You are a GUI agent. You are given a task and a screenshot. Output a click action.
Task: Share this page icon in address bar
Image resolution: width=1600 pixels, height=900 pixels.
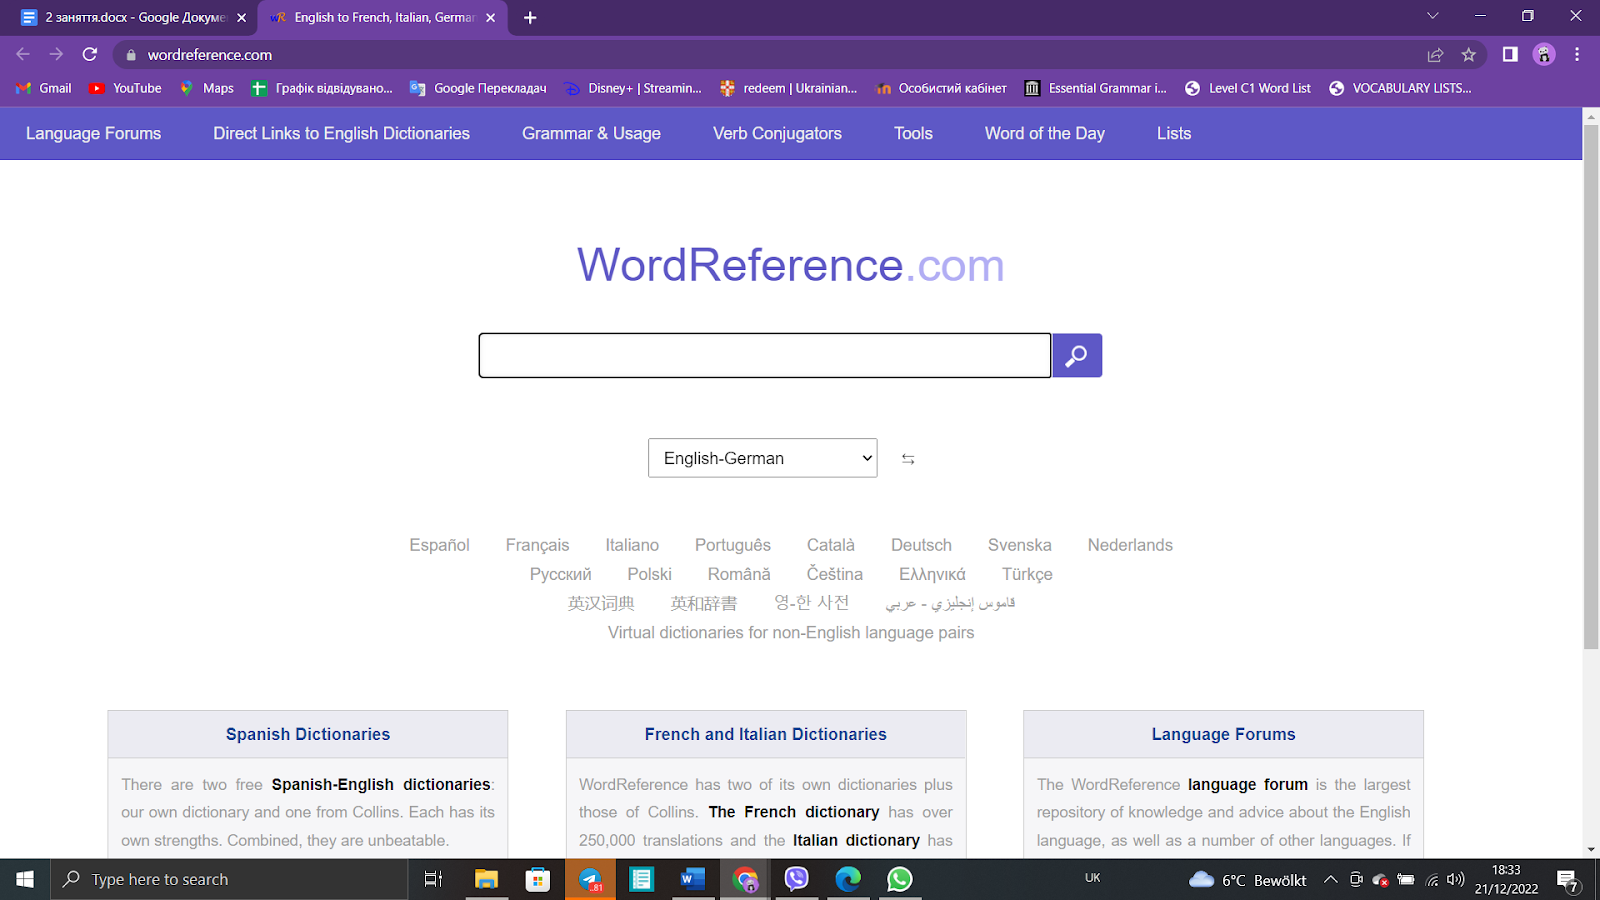1435,55
